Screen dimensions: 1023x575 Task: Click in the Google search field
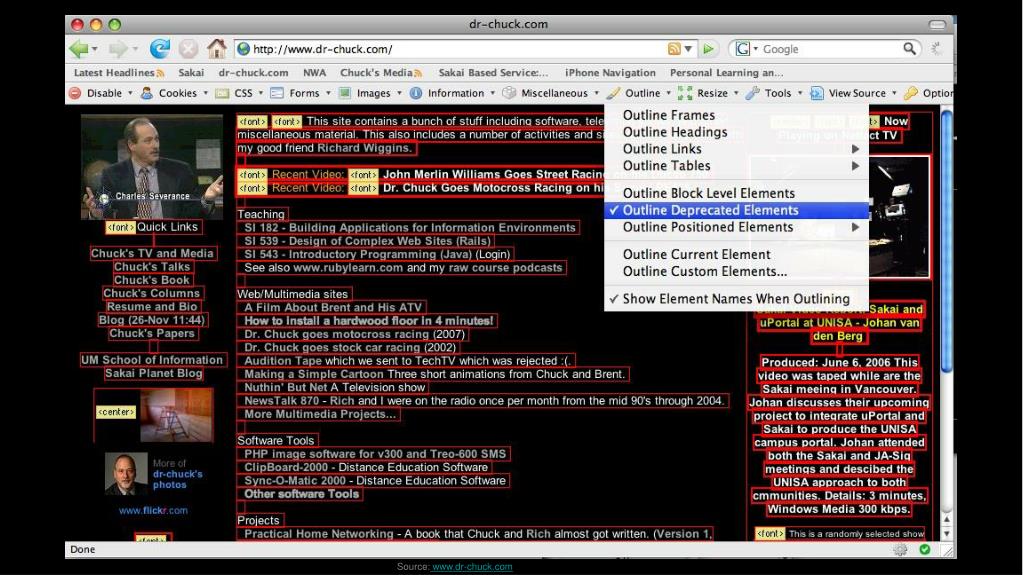pos(830,49)
